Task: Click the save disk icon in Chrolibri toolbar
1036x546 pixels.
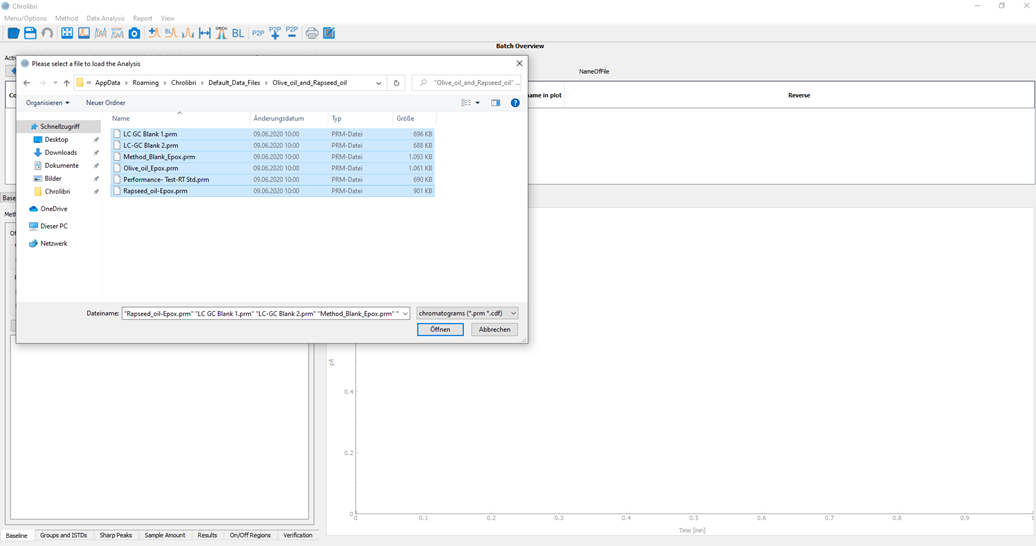Action: (30, 32)
